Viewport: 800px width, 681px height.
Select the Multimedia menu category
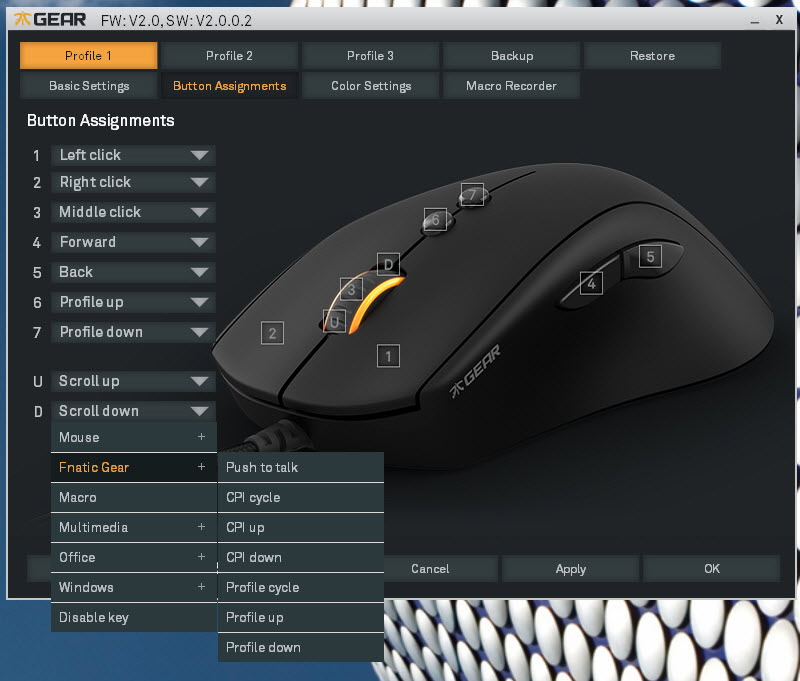coord(134,527)
